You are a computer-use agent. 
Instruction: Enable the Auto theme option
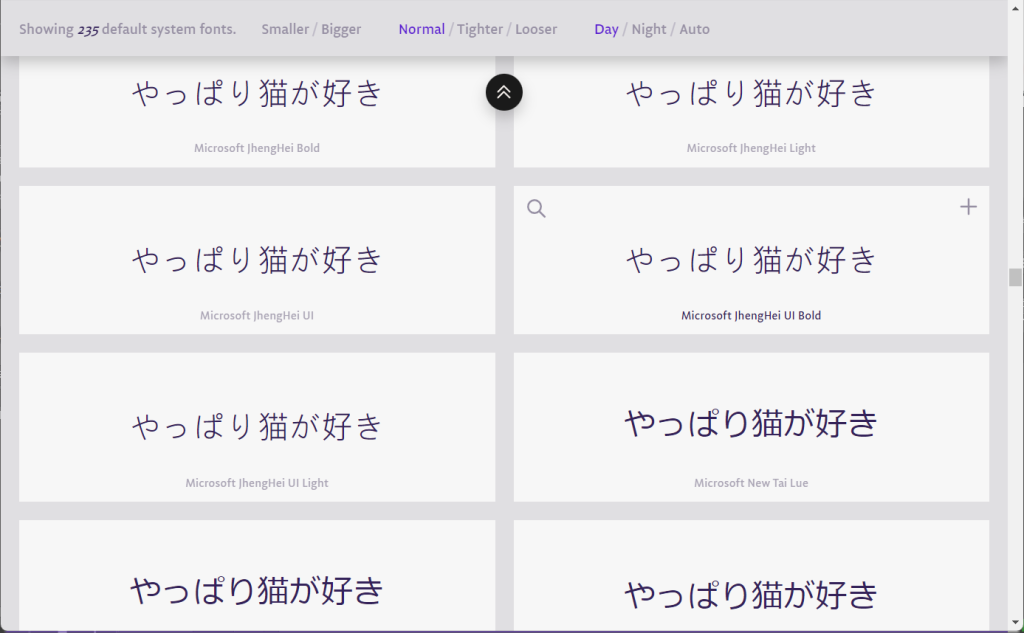(694, 29)
